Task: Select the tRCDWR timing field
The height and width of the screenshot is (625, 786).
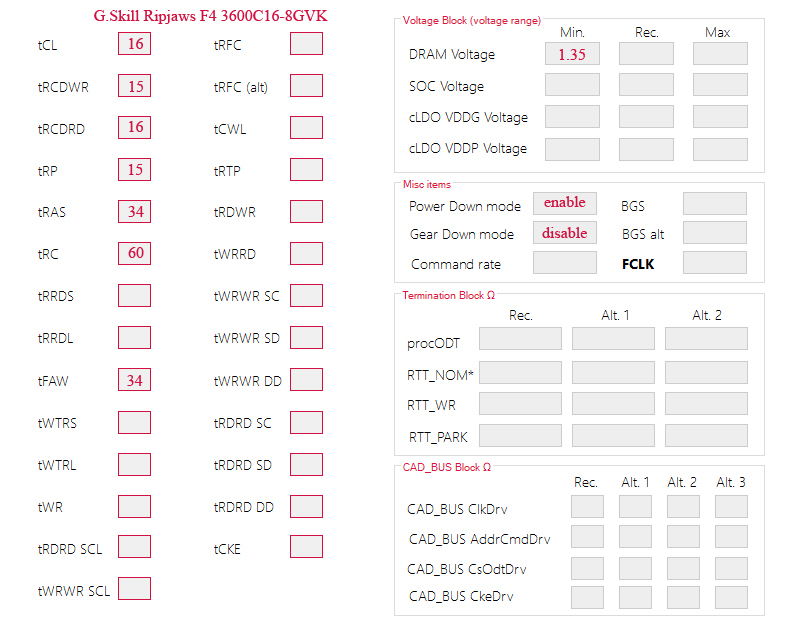Action: (x=134, y=86)
